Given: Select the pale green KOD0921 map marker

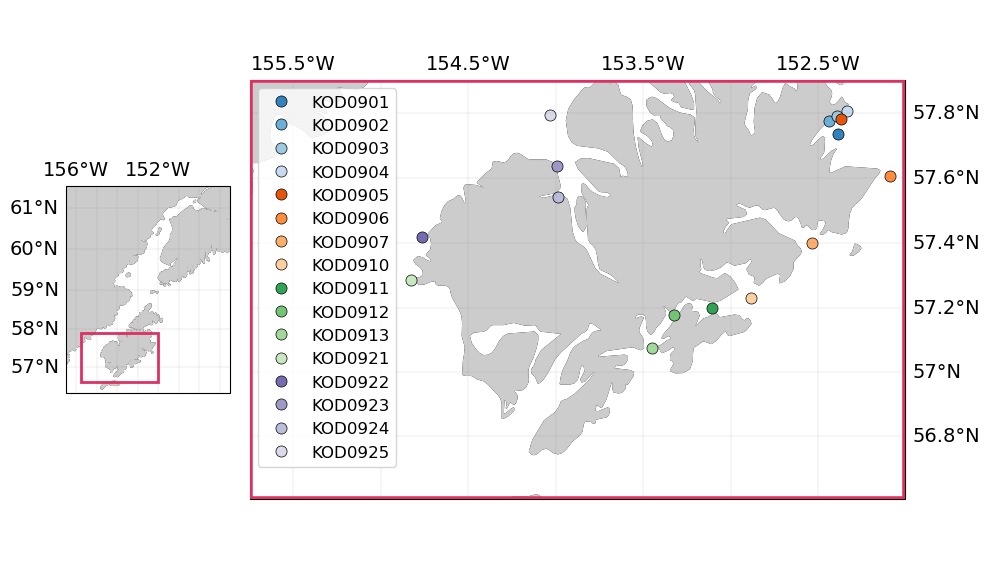Looking at the screenshot, I should pos(411,280).
